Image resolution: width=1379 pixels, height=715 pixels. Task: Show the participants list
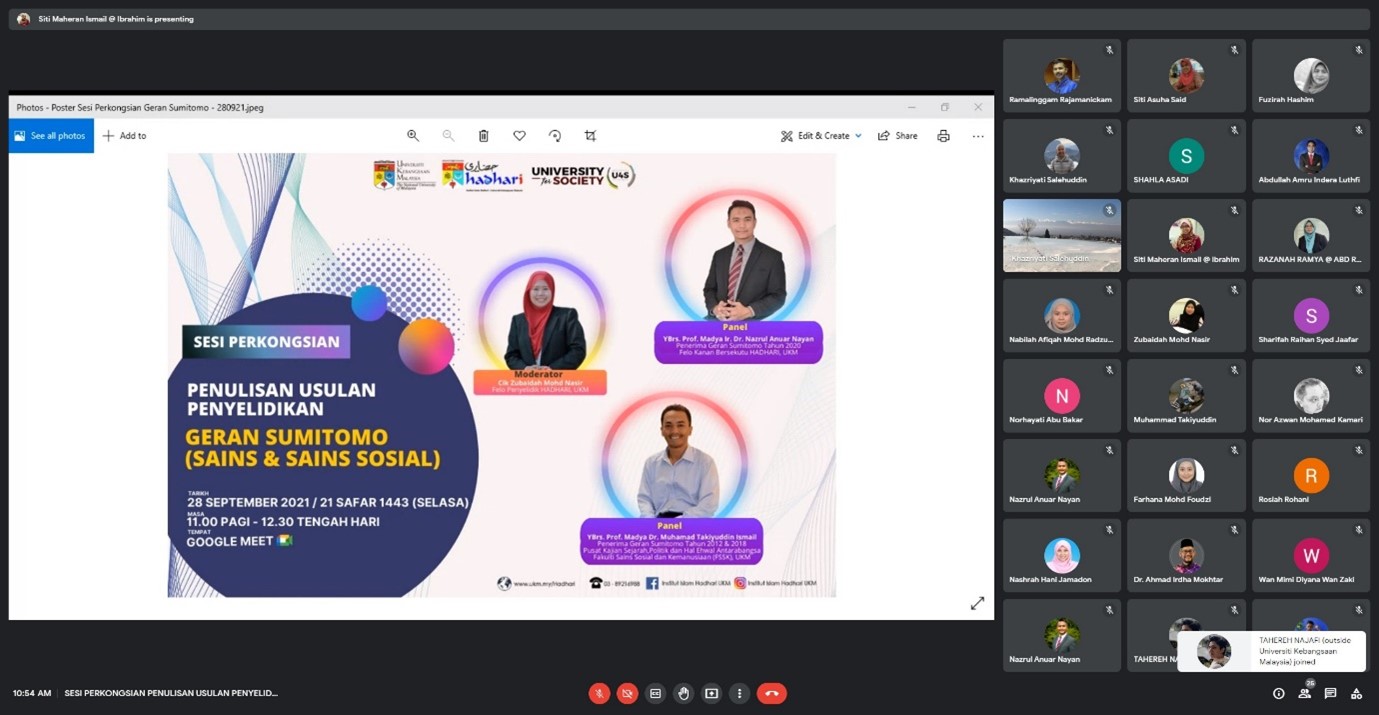click(x=1304, y=693)
